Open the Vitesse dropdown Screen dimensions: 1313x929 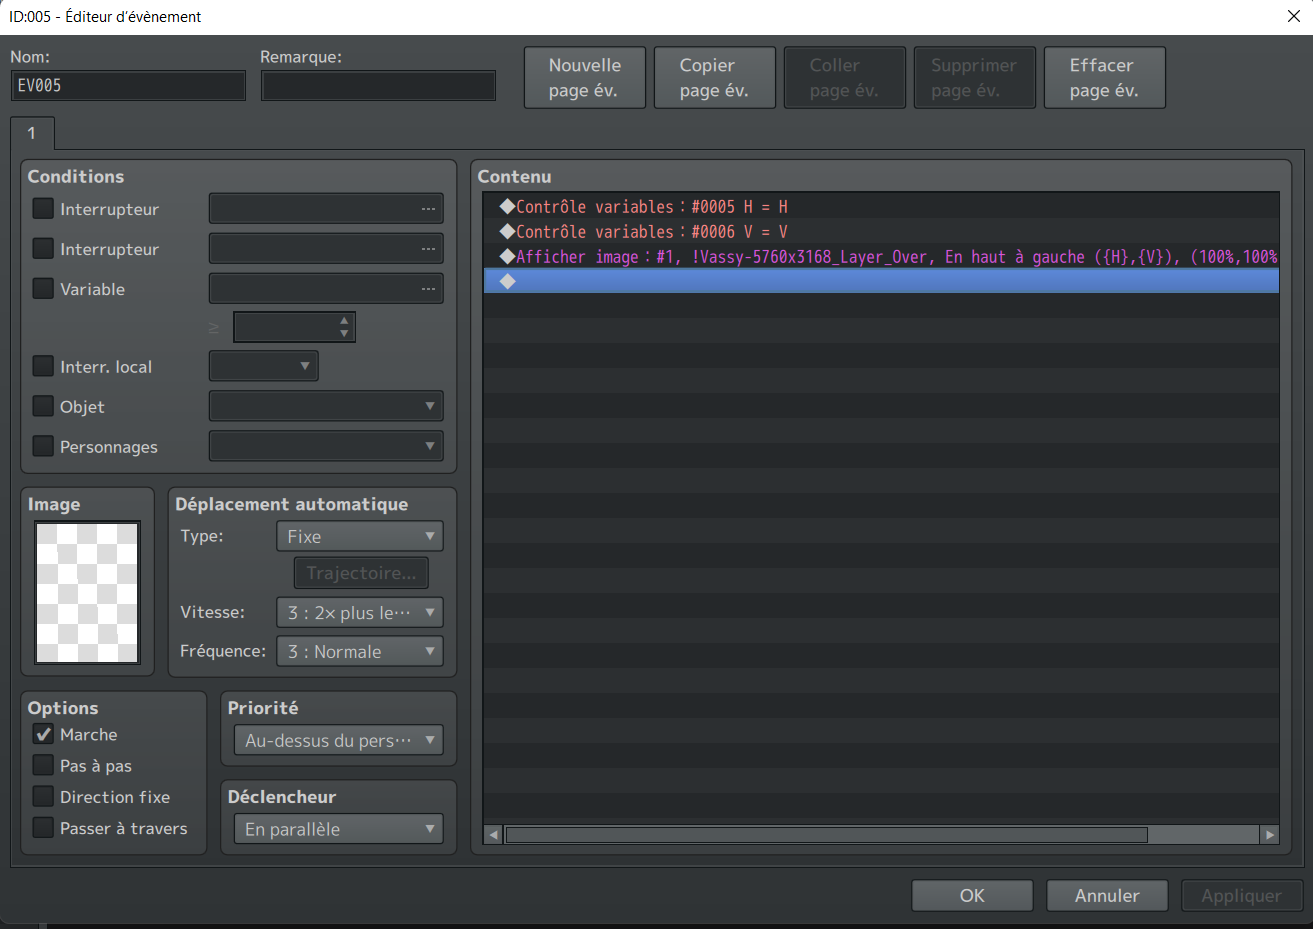tap(359, 613)
